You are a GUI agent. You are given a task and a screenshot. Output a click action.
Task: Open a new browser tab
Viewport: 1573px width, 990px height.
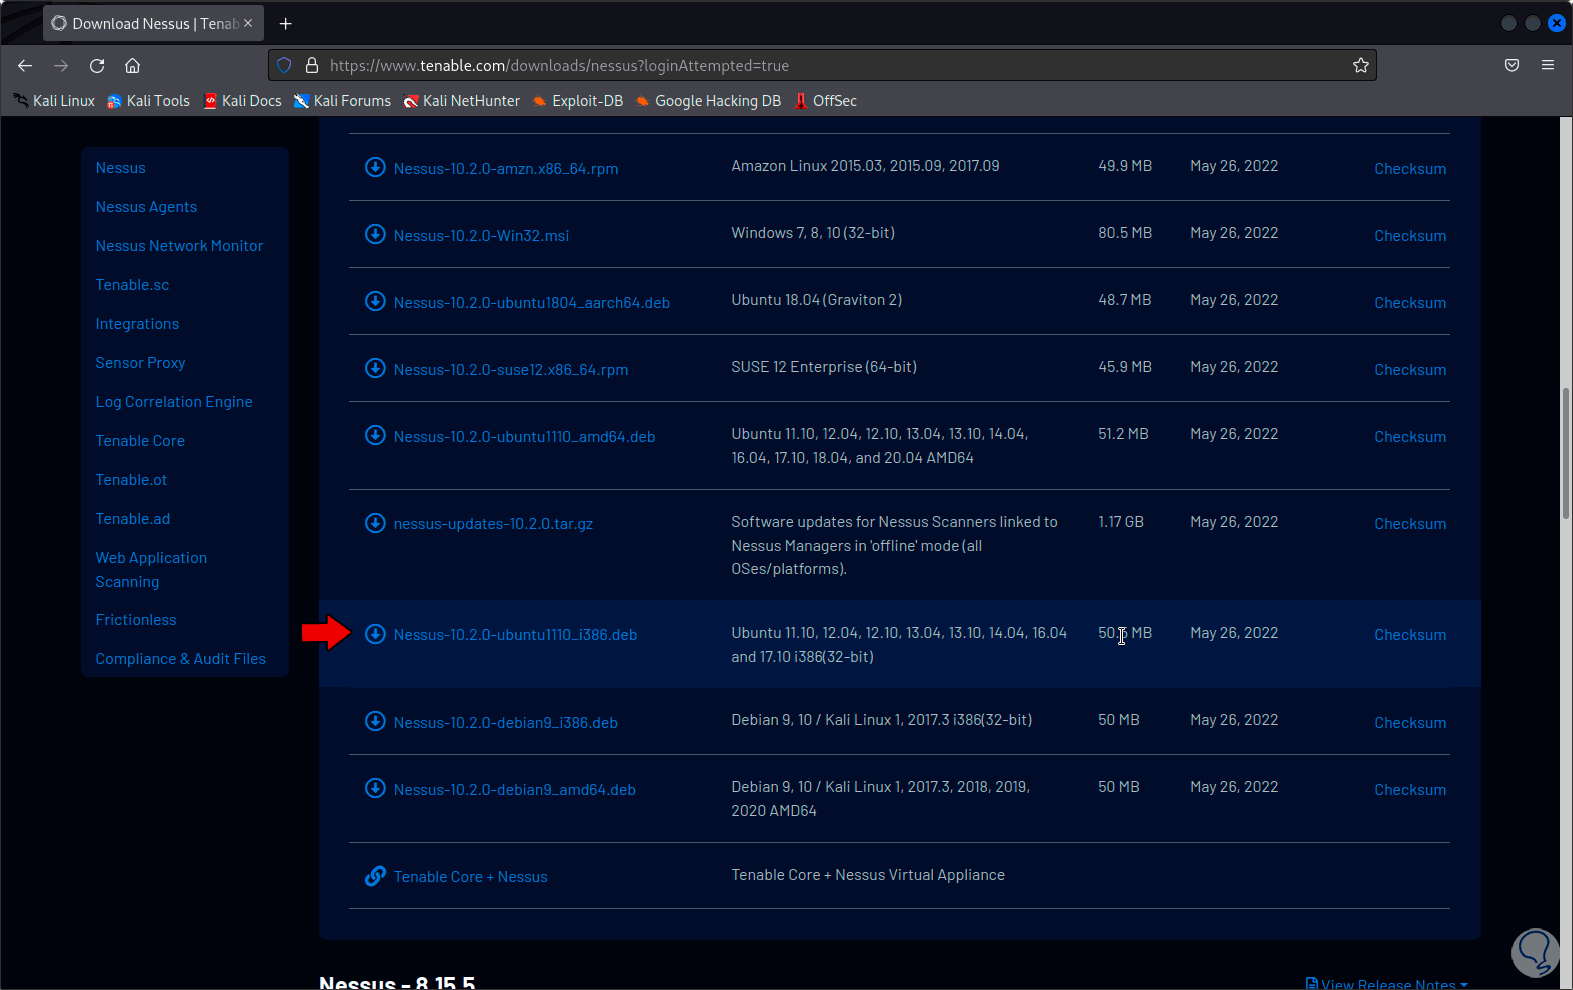285,23
